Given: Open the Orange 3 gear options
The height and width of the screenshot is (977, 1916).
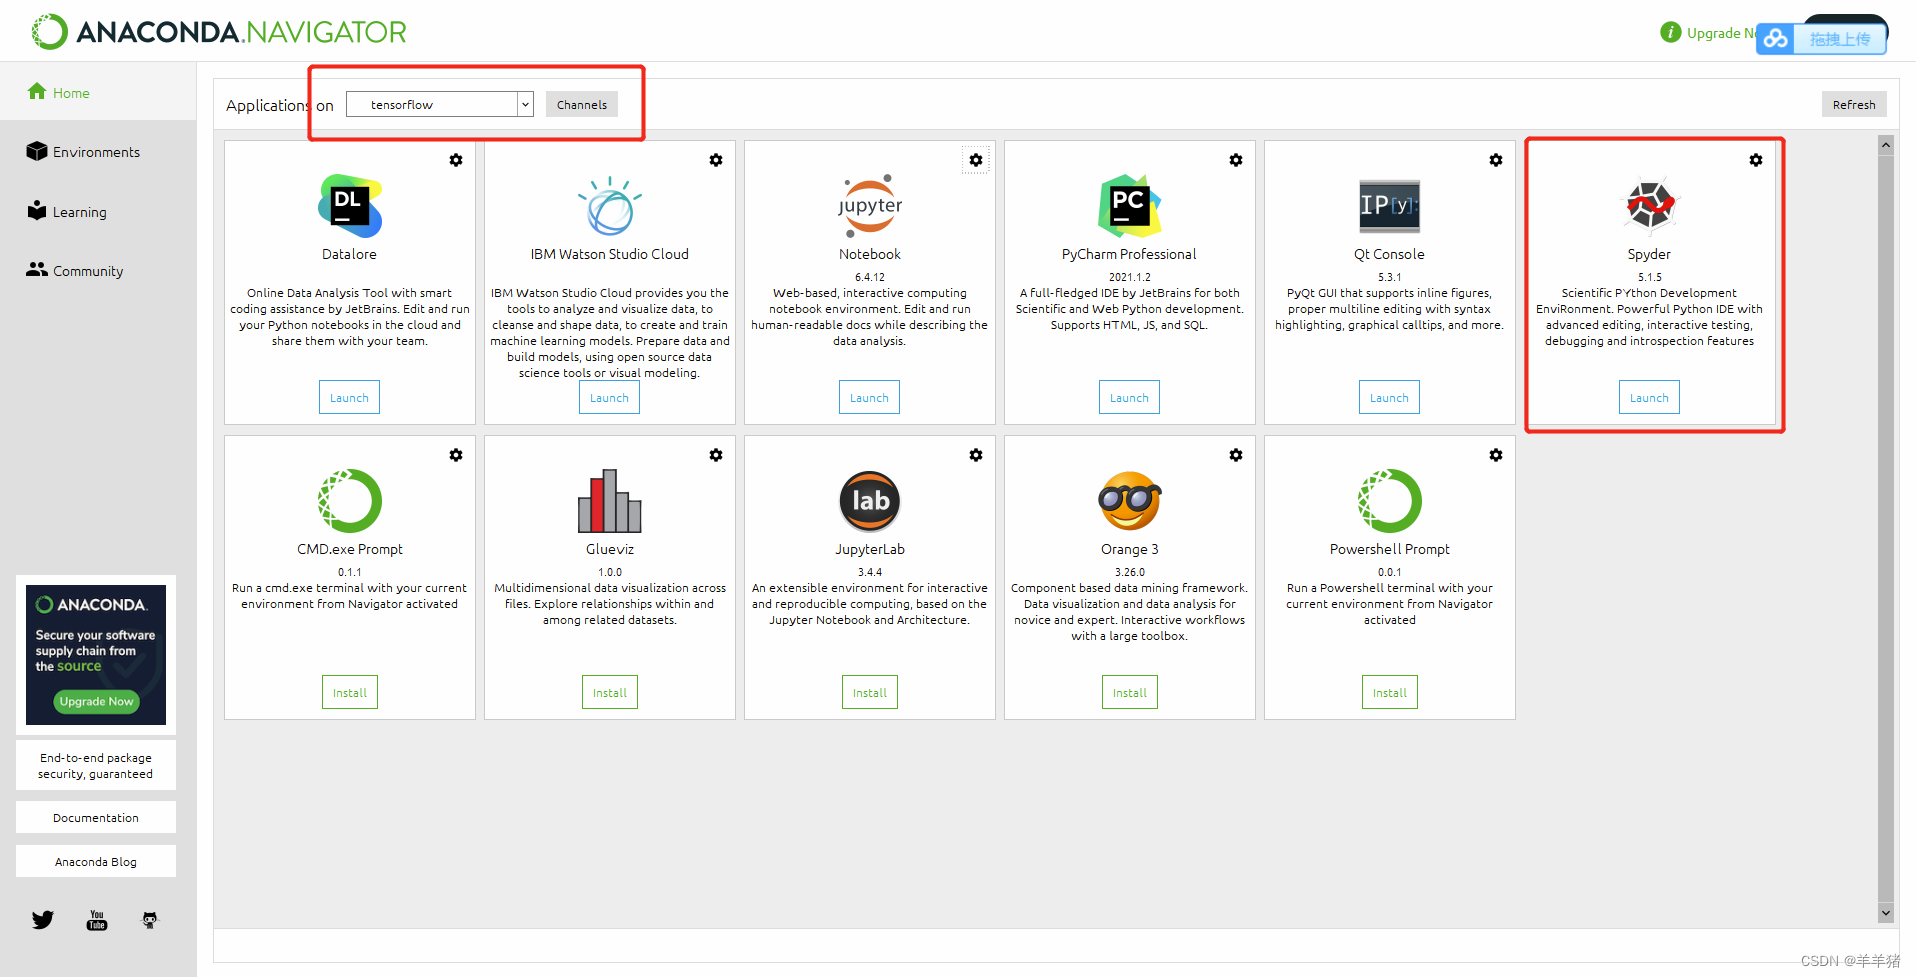Looking at the screenshot, I should click(x=1236, y=455).
